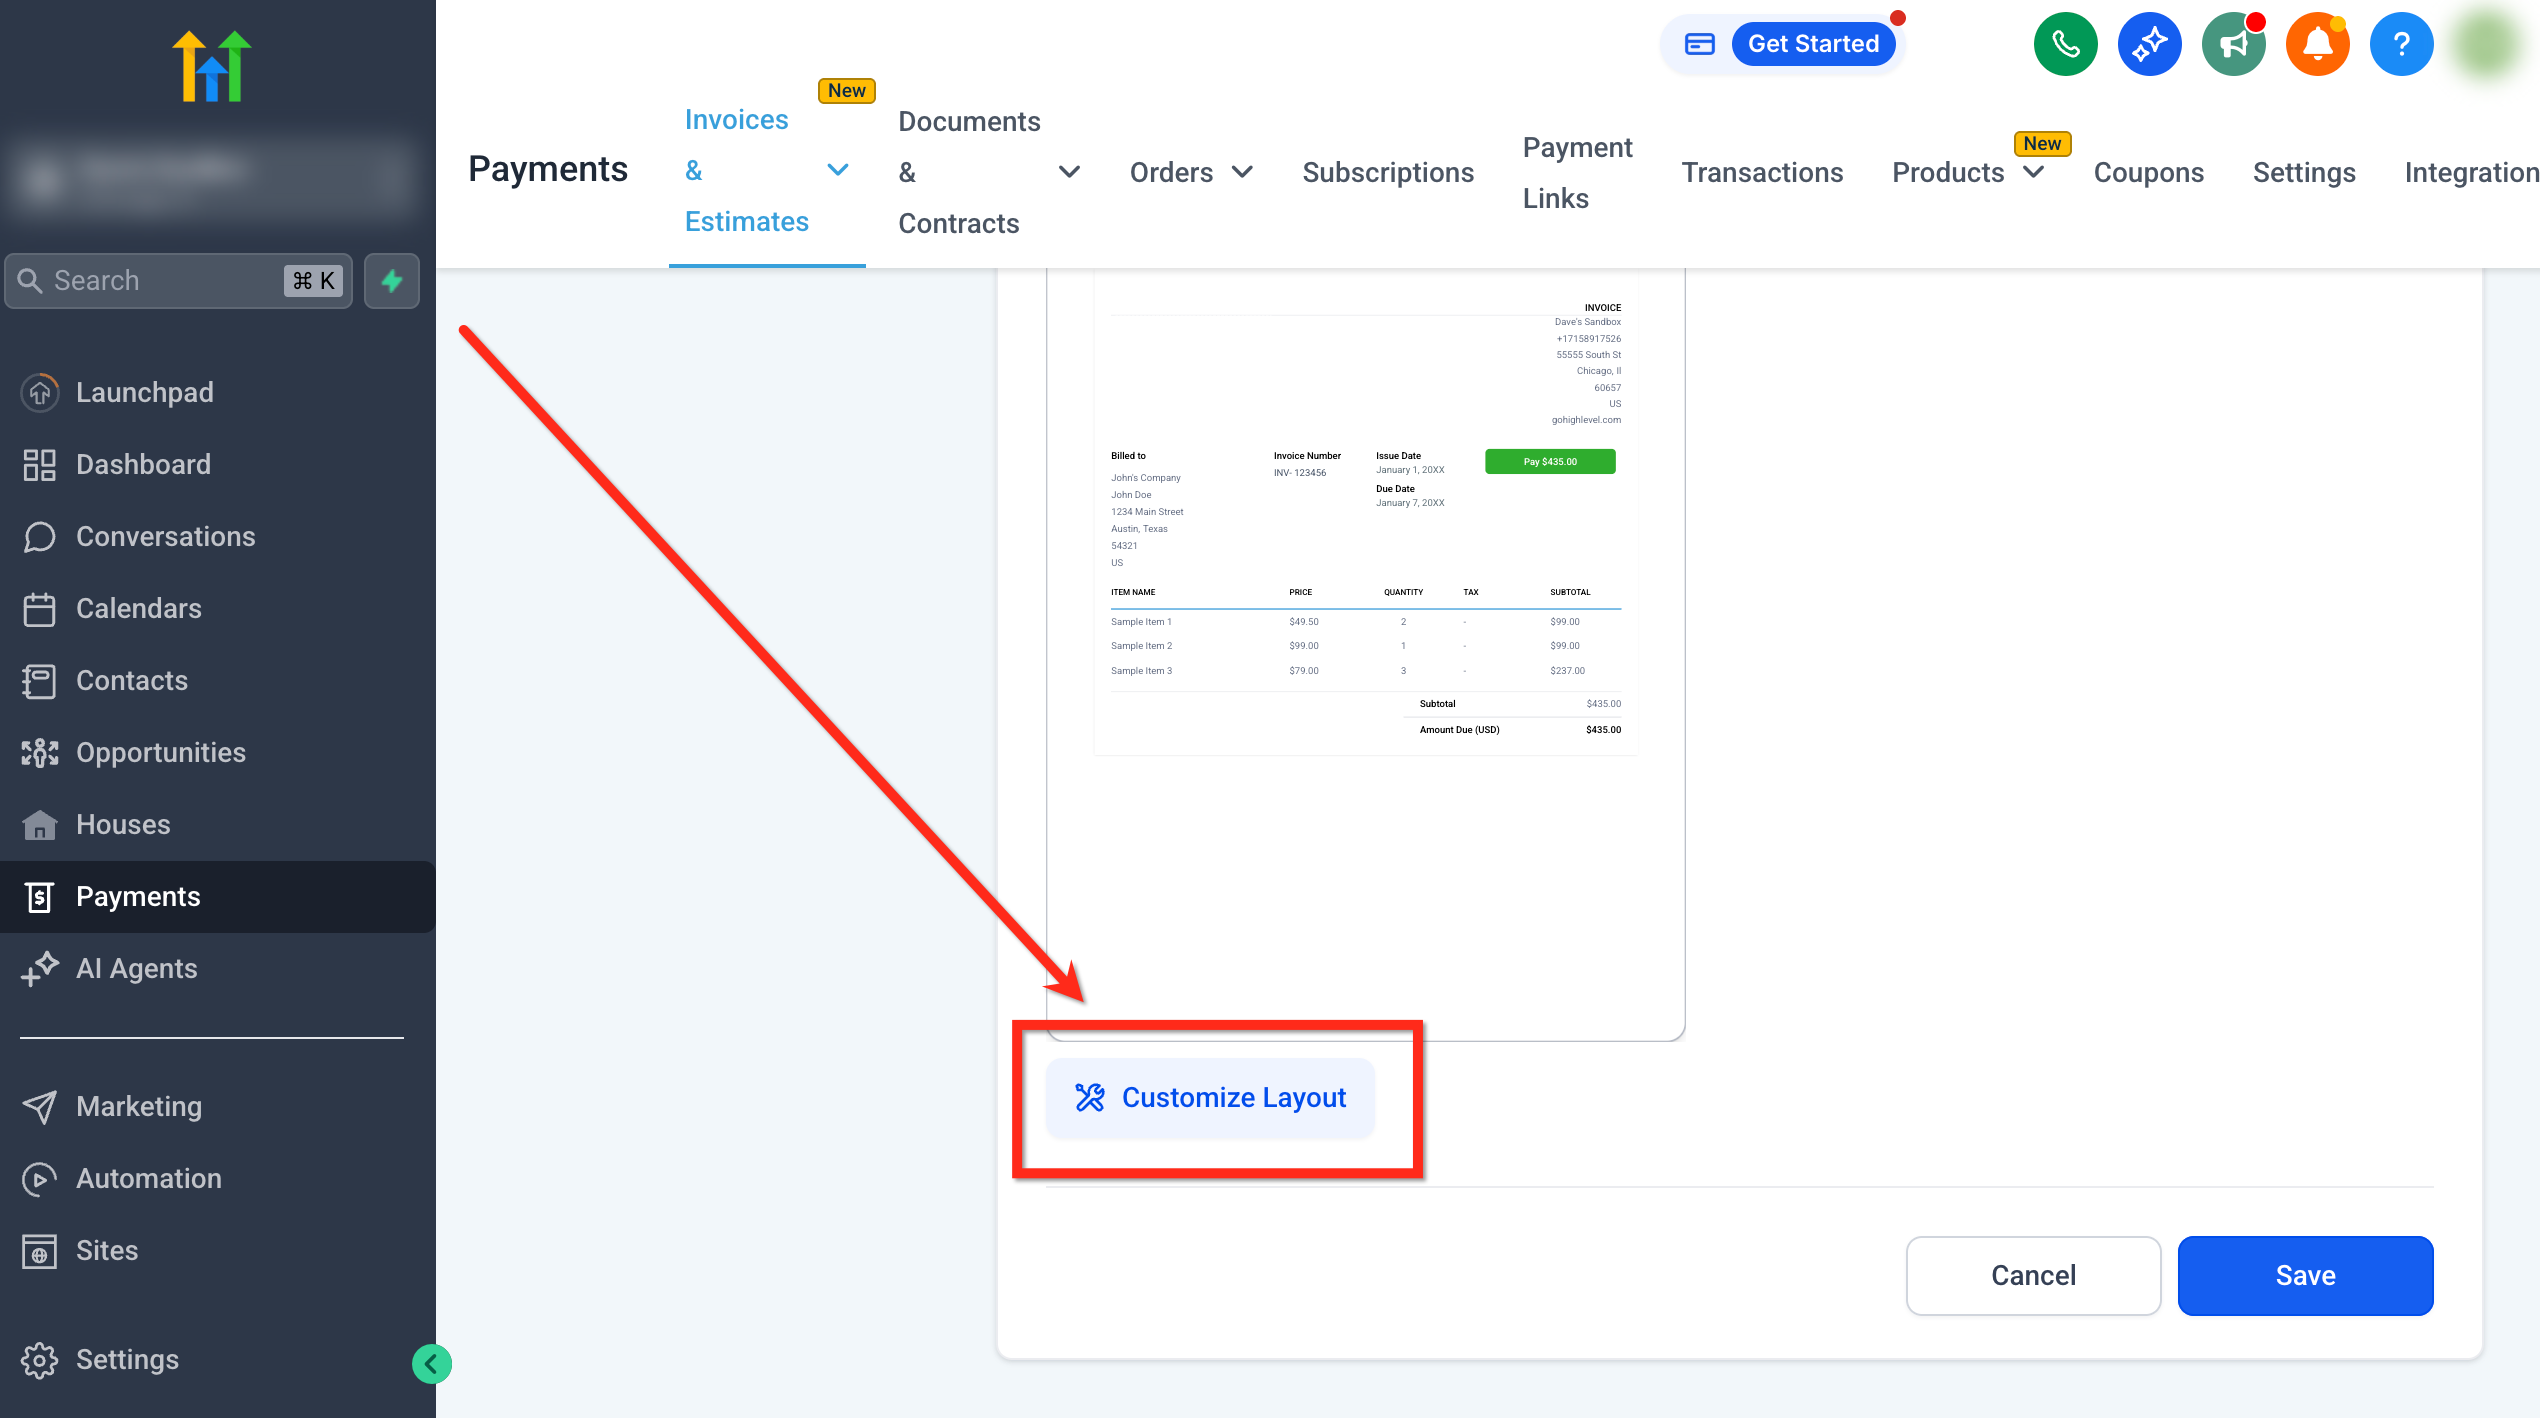2540x1418 pixels.
Task: Expand the Invoices & Estimates dropdown chevron
Action: tap(838, 170)
